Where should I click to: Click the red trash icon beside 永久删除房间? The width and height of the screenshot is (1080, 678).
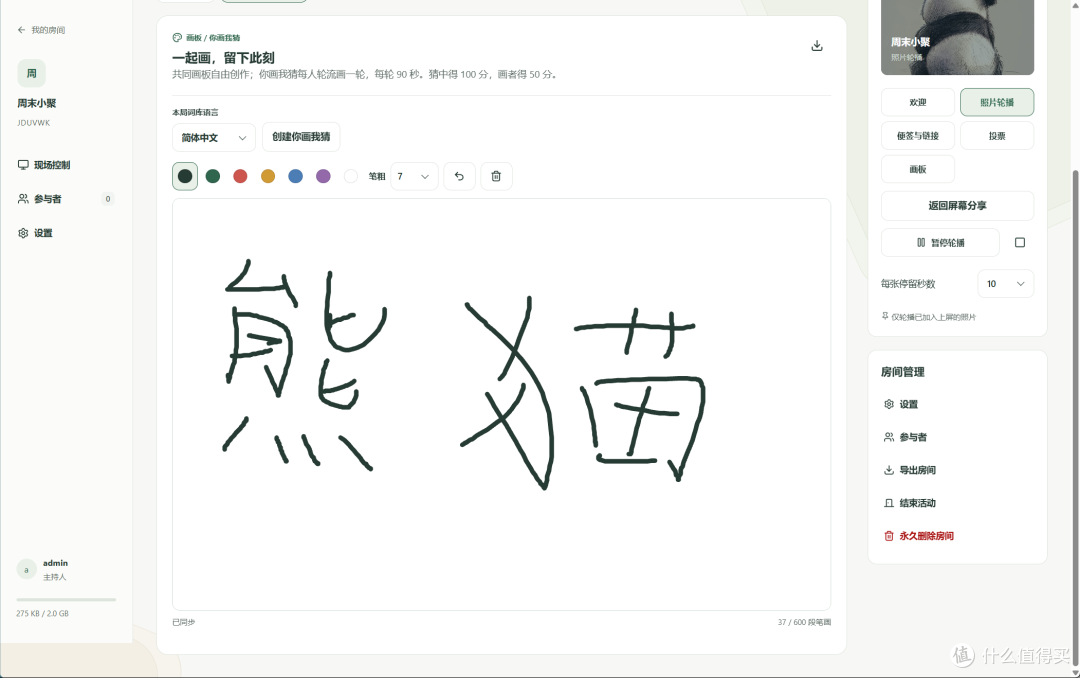(889, 536)
